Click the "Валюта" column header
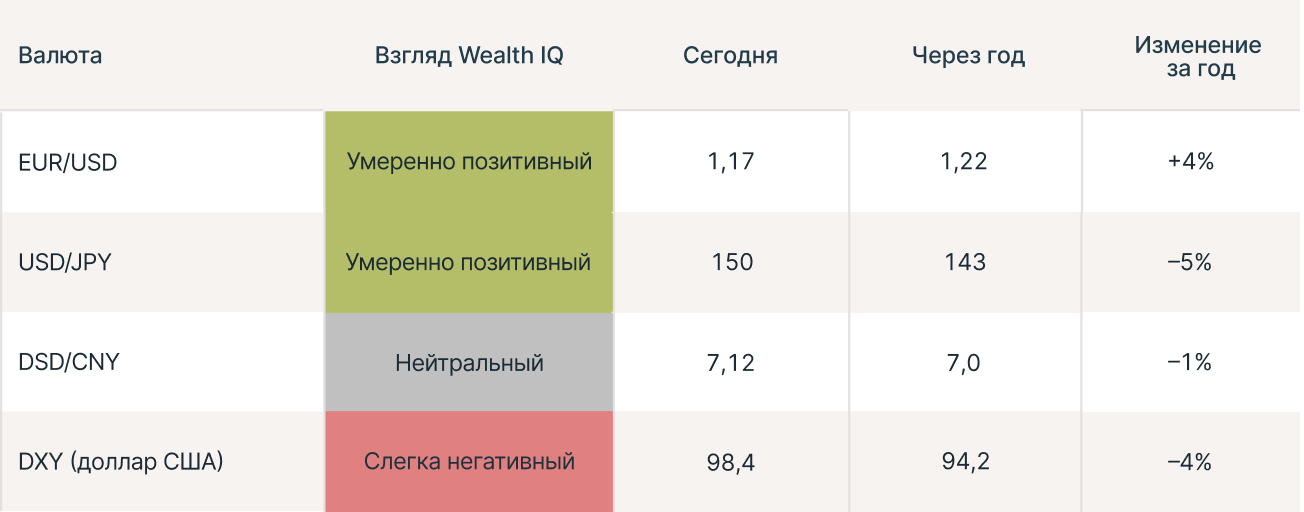The width and height of the screenshot is (1304, 512). tap(60, 55)
